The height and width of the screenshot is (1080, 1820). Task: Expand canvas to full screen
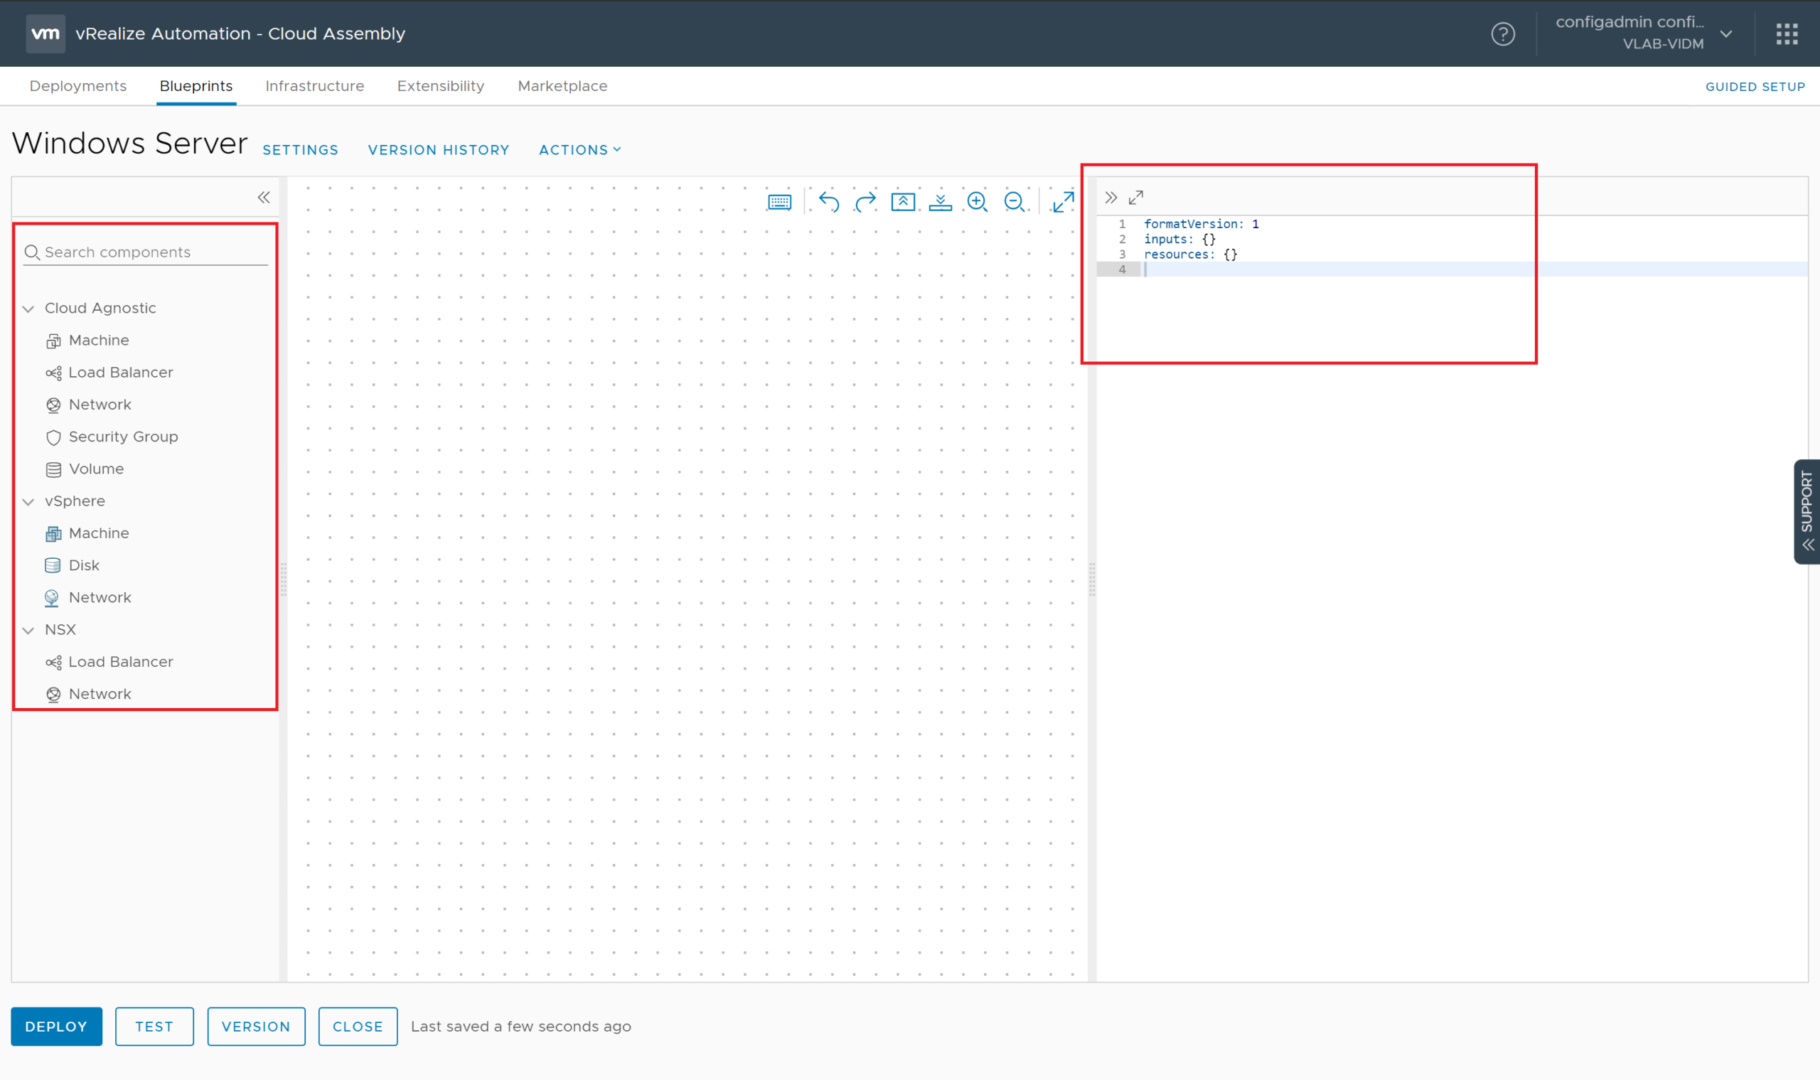[x=1063, y=202]
